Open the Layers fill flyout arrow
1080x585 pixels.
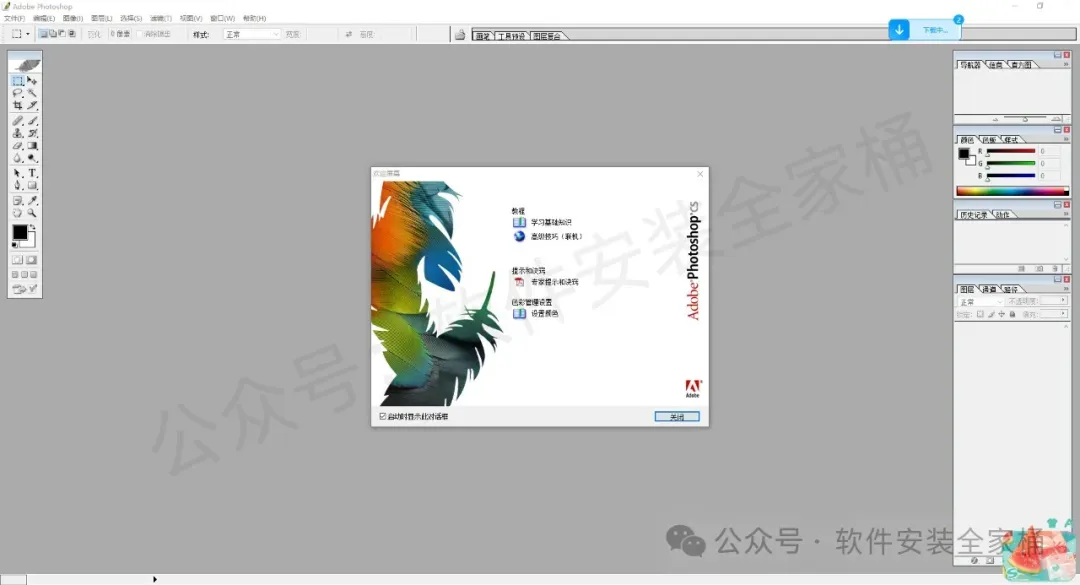[x=1063, y=314]
